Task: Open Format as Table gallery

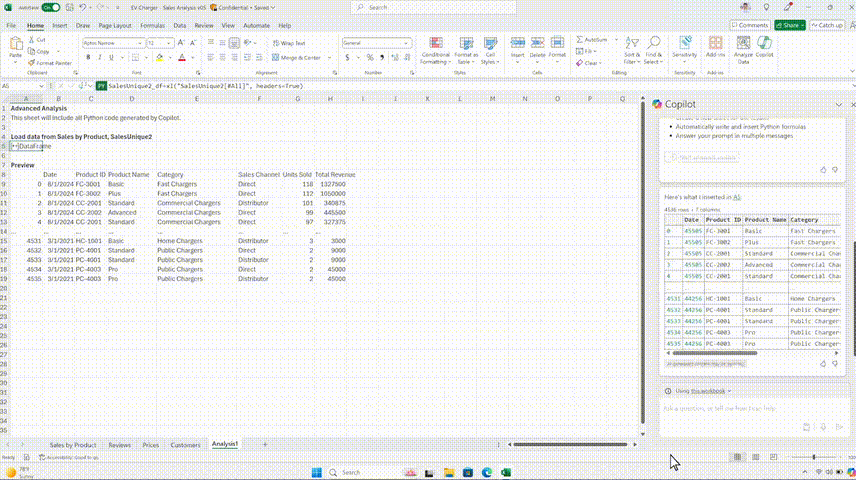Action: point(466,51)
